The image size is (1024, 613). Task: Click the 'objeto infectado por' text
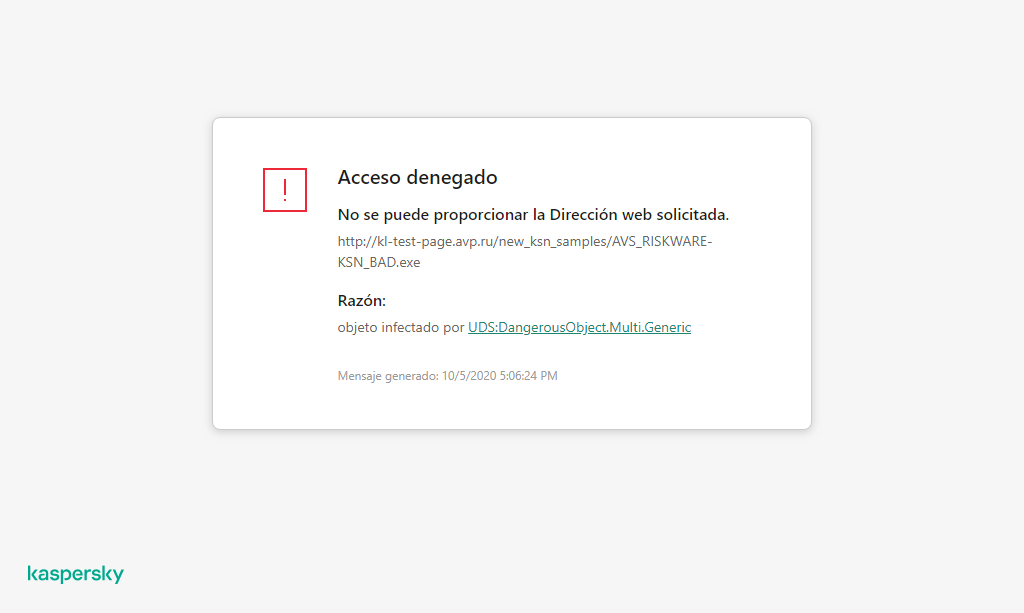click(x=401, y=327)
